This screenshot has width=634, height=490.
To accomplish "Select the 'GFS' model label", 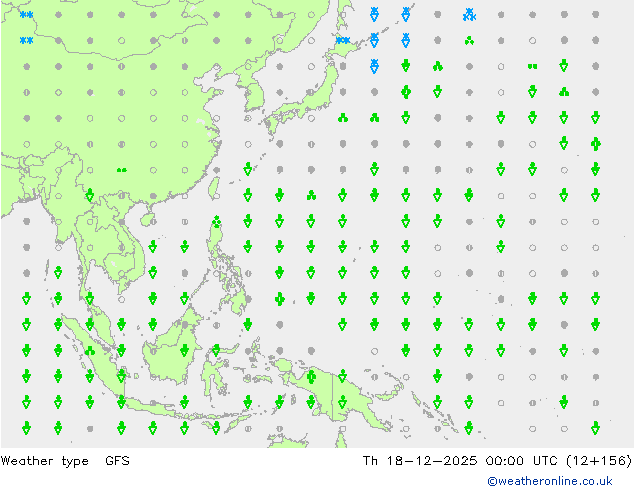I will pyautogui.click(x=117, y=460).
